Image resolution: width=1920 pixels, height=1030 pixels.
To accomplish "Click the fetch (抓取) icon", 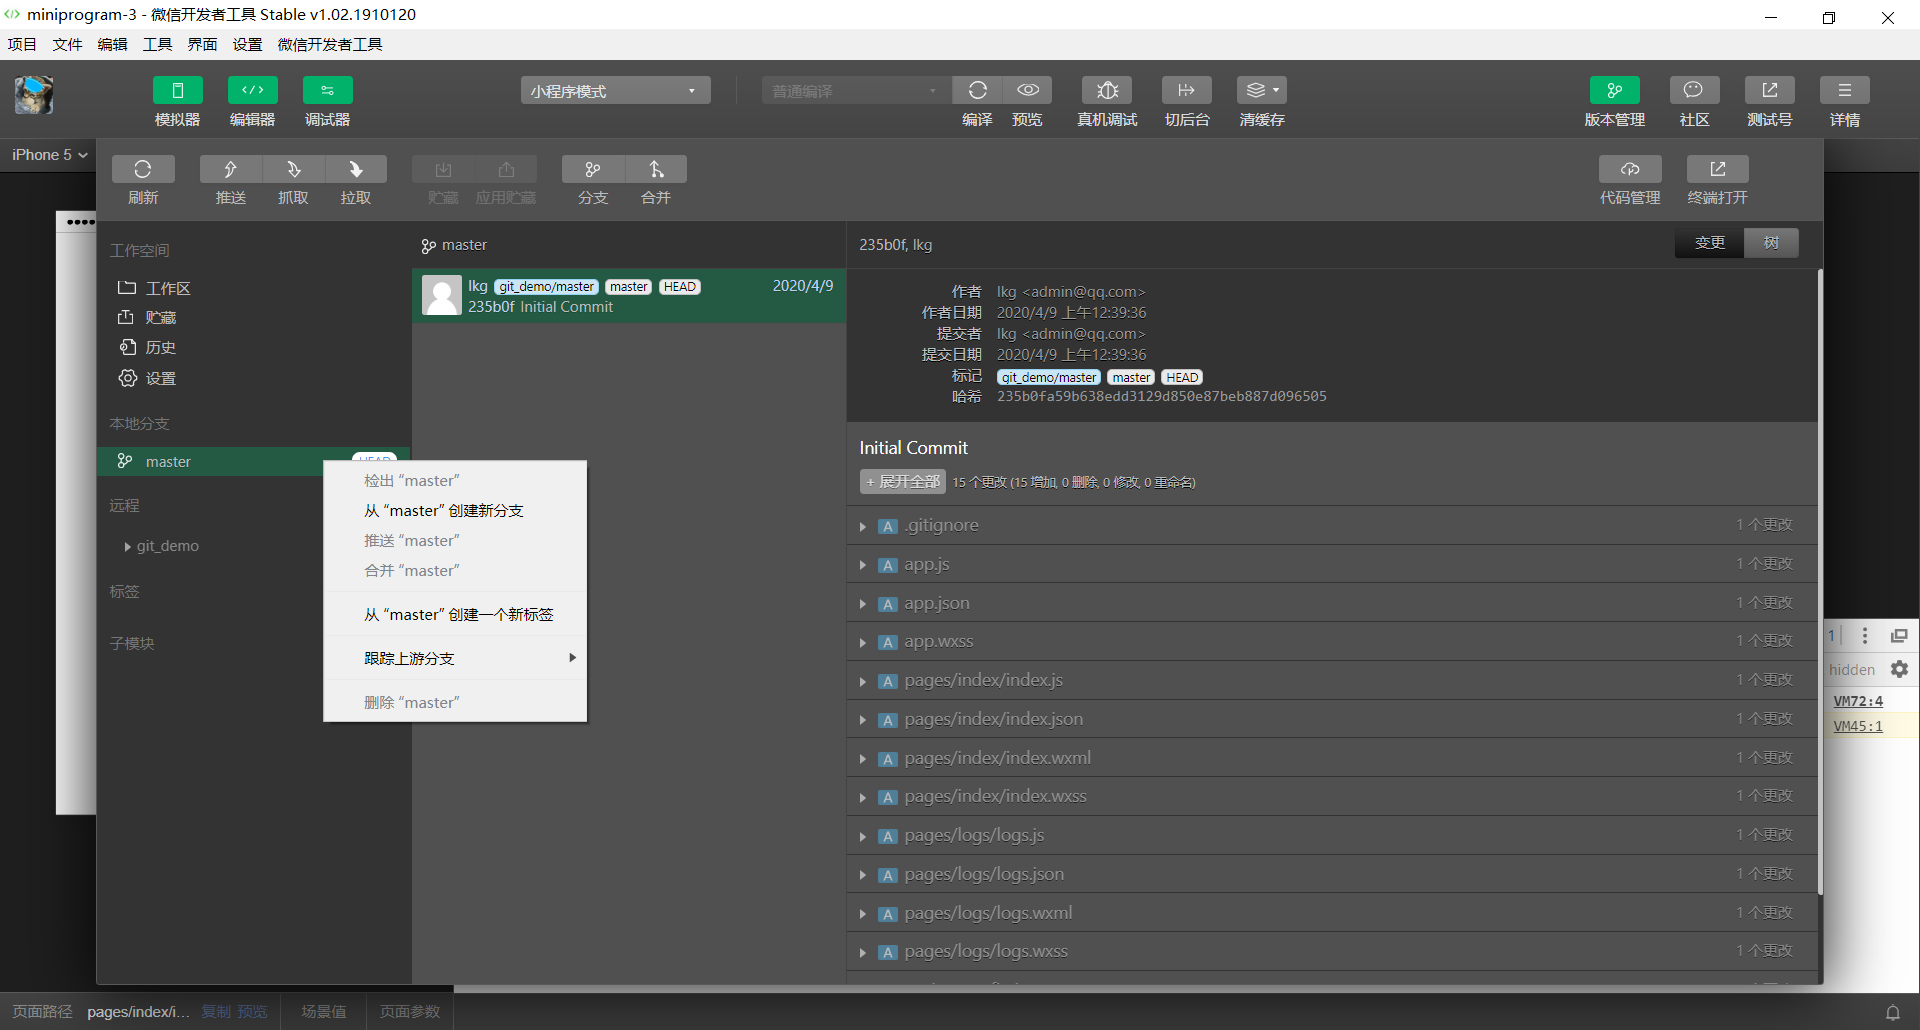I will [x=293, y=169].
